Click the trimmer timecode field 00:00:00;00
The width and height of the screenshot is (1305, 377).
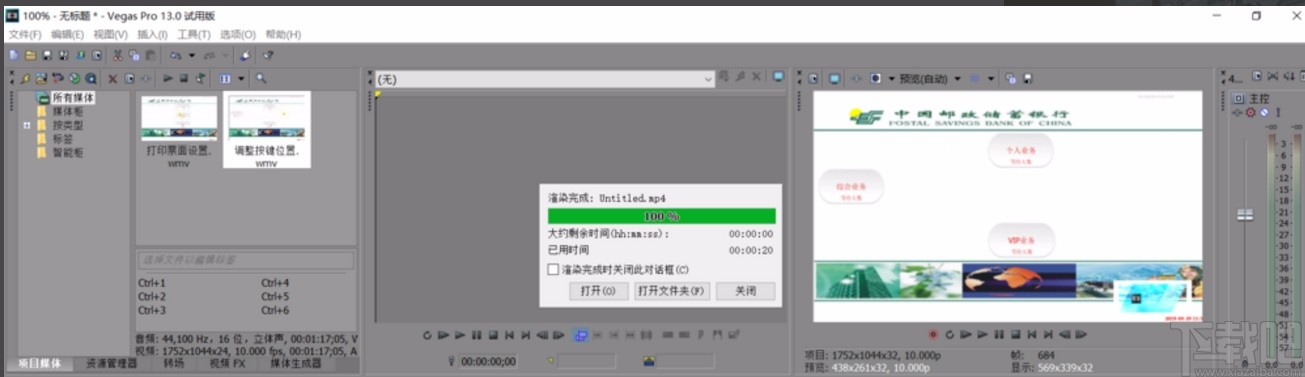[488, 361]
